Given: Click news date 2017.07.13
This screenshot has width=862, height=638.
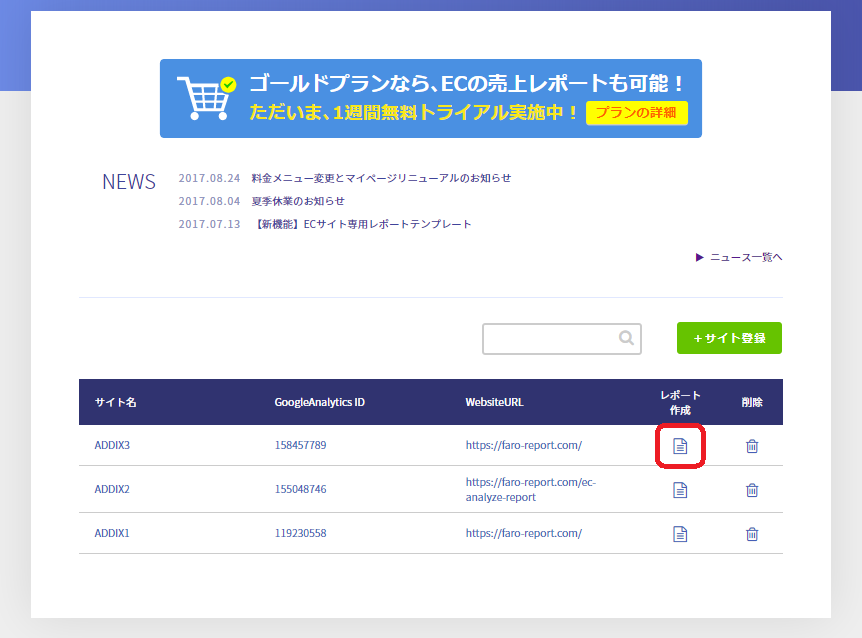Looking at the screenshot, I should pyautogui.click(x=209, y=224).
